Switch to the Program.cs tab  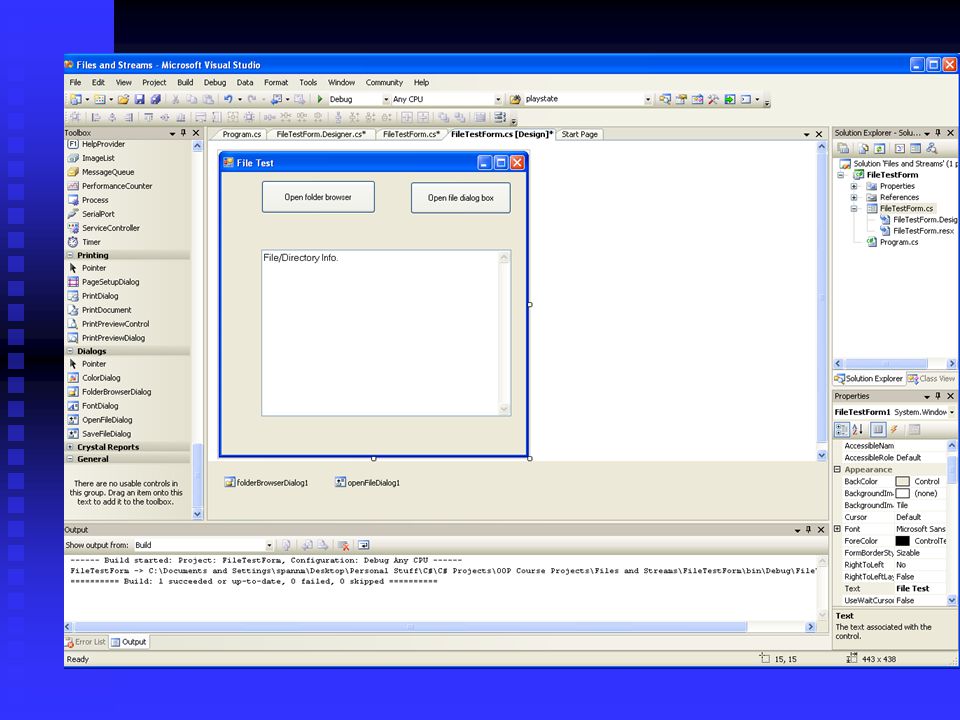click(x=242, y=134)
